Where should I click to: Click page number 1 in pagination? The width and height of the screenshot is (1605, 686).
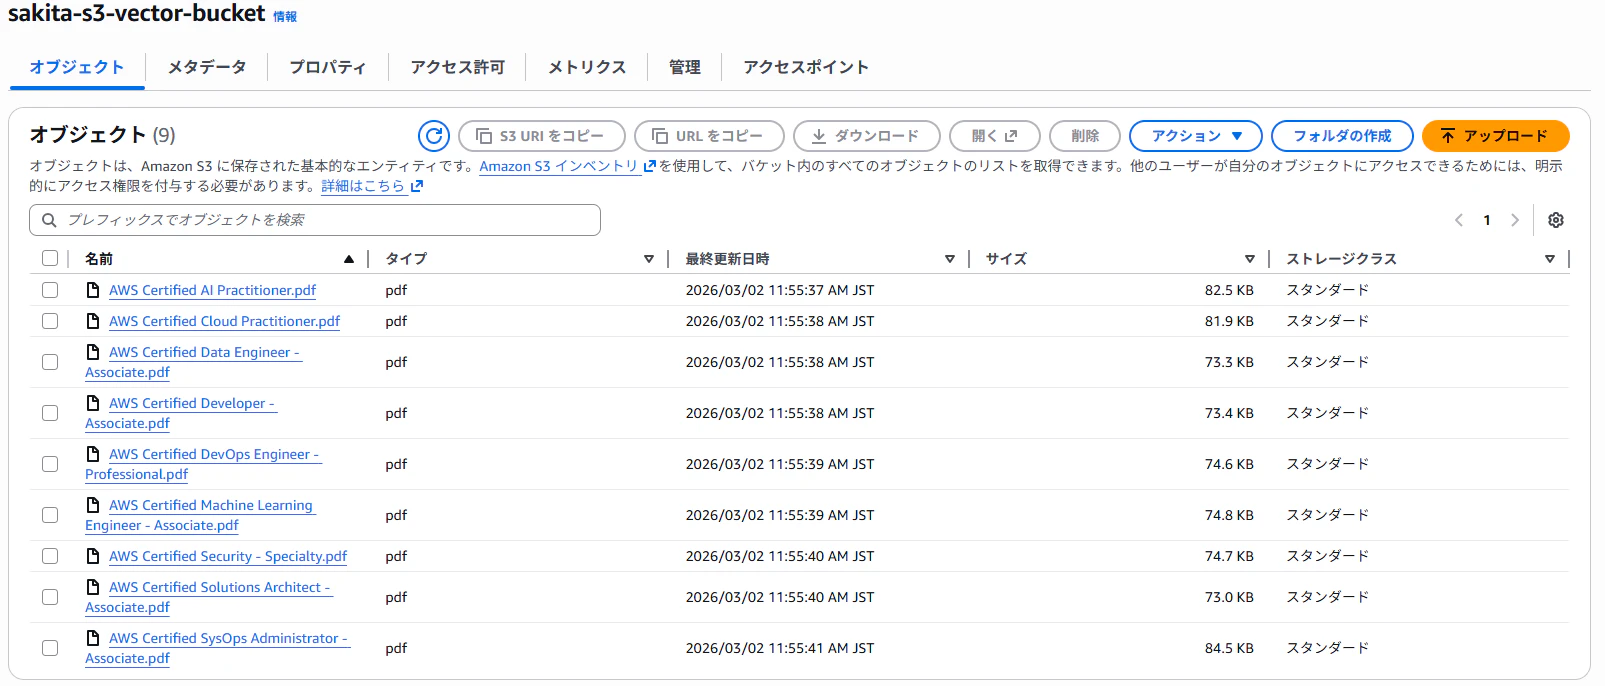point(1487,220)
